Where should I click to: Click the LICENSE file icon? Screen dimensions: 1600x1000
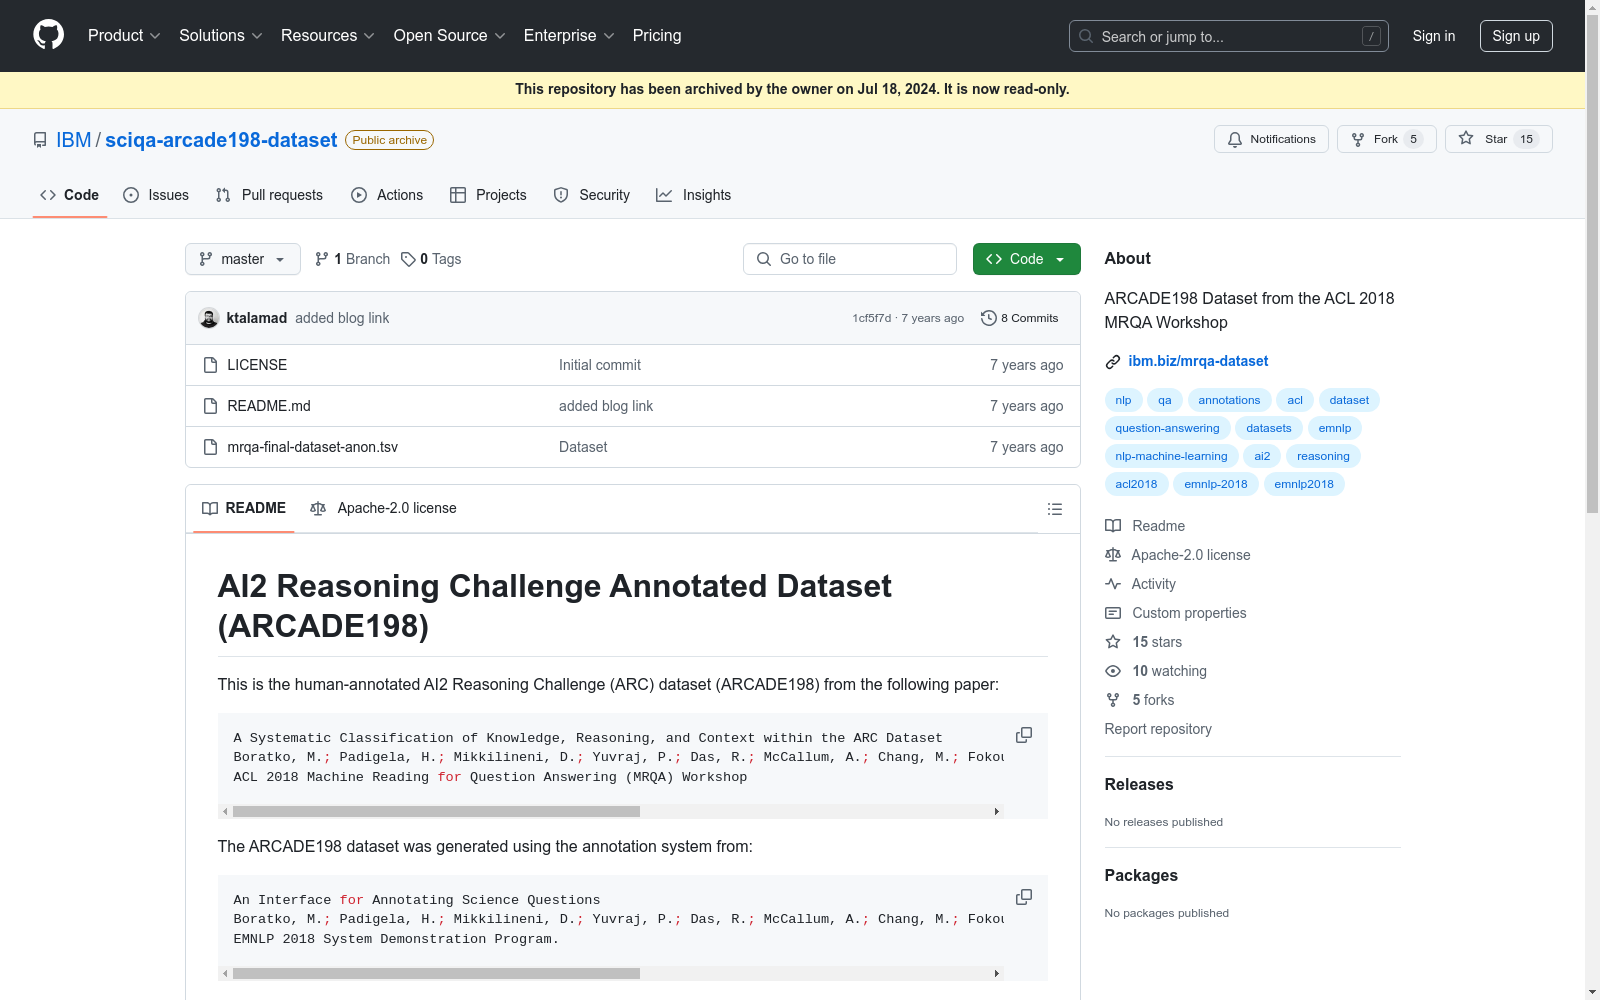click(210, 365)
